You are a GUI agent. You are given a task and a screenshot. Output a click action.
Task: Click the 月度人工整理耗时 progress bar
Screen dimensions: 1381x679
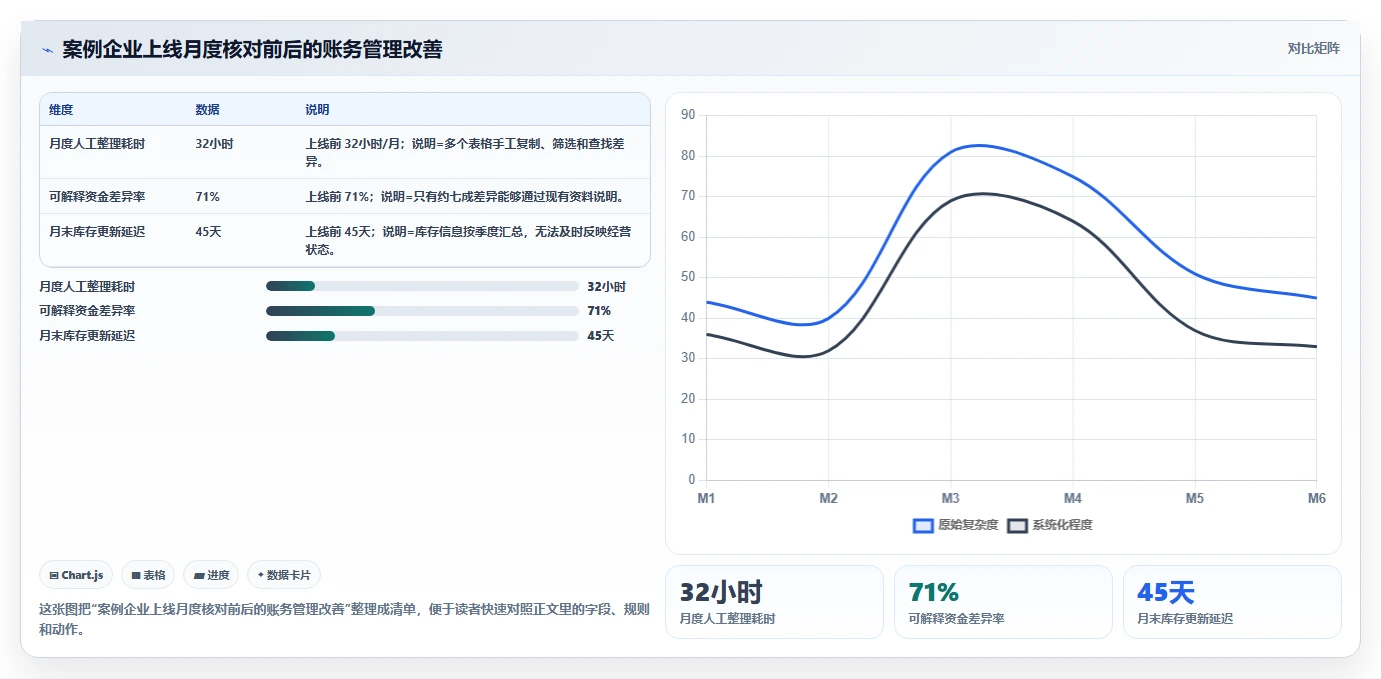click(x=422, y=286)
